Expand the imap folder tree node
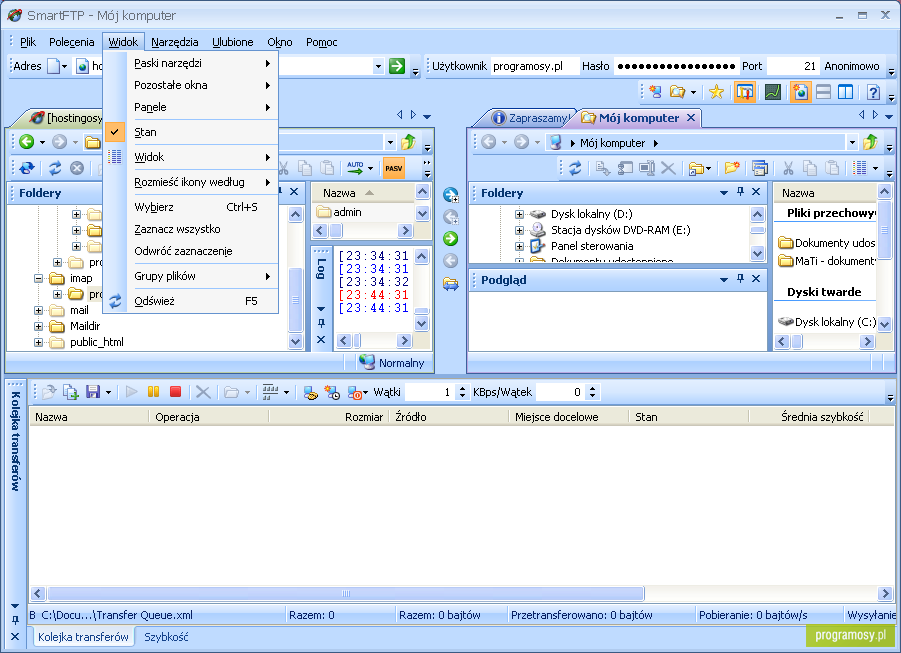Image resolution: width=901 pixels, height=653 pixels. pyautogui.click(x=38, y=278)
